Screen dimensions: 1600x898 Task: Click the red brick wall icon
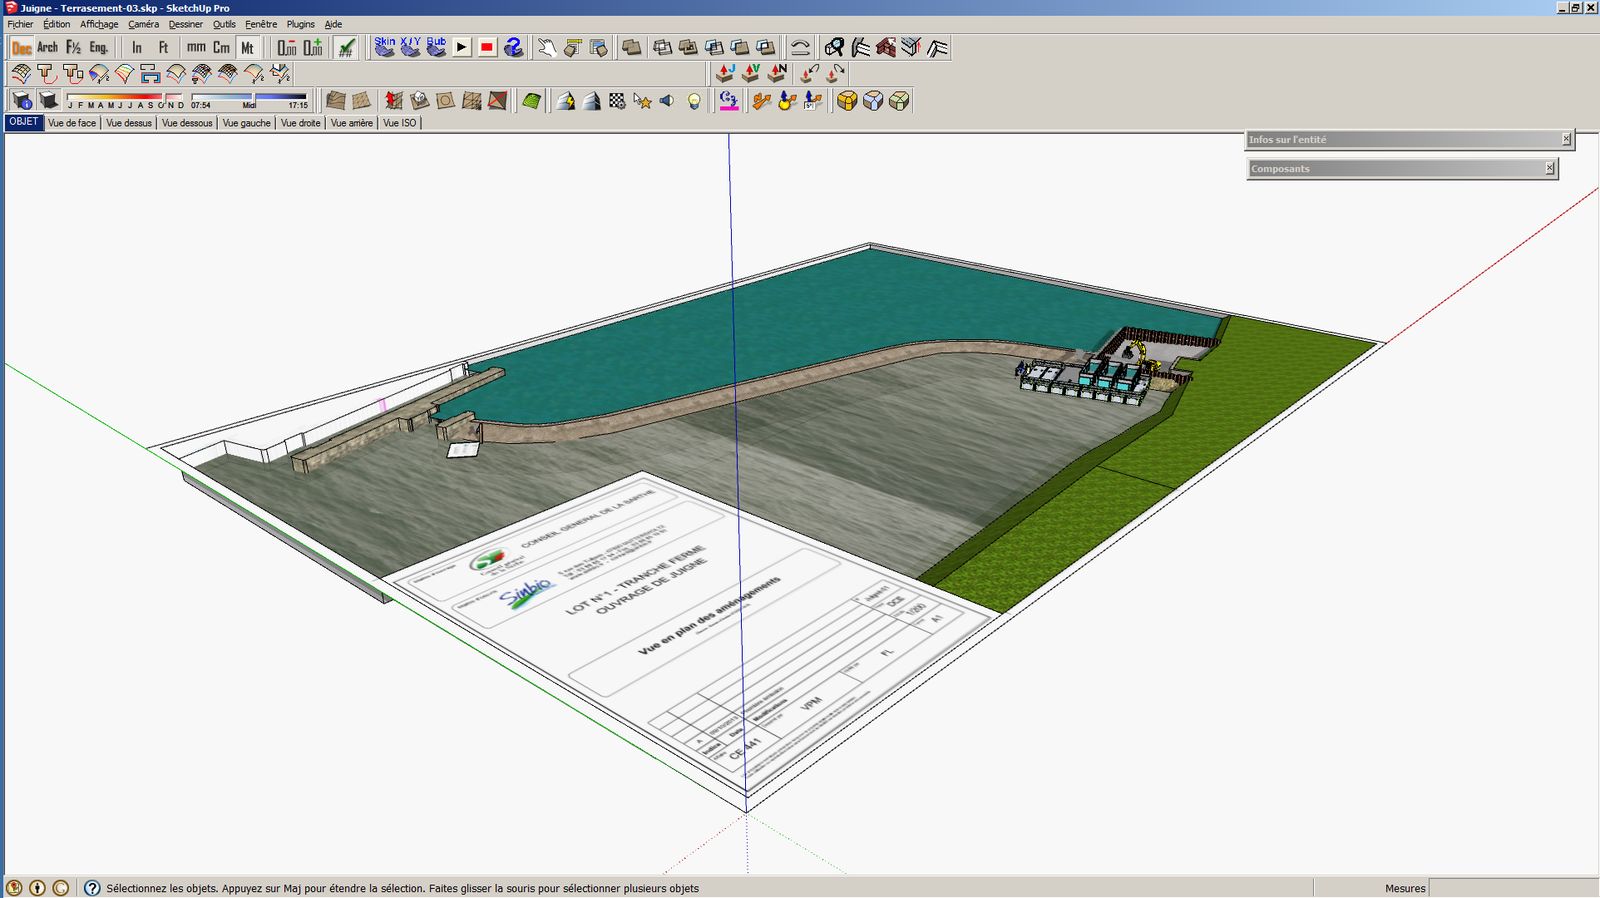tap(886, 47)
